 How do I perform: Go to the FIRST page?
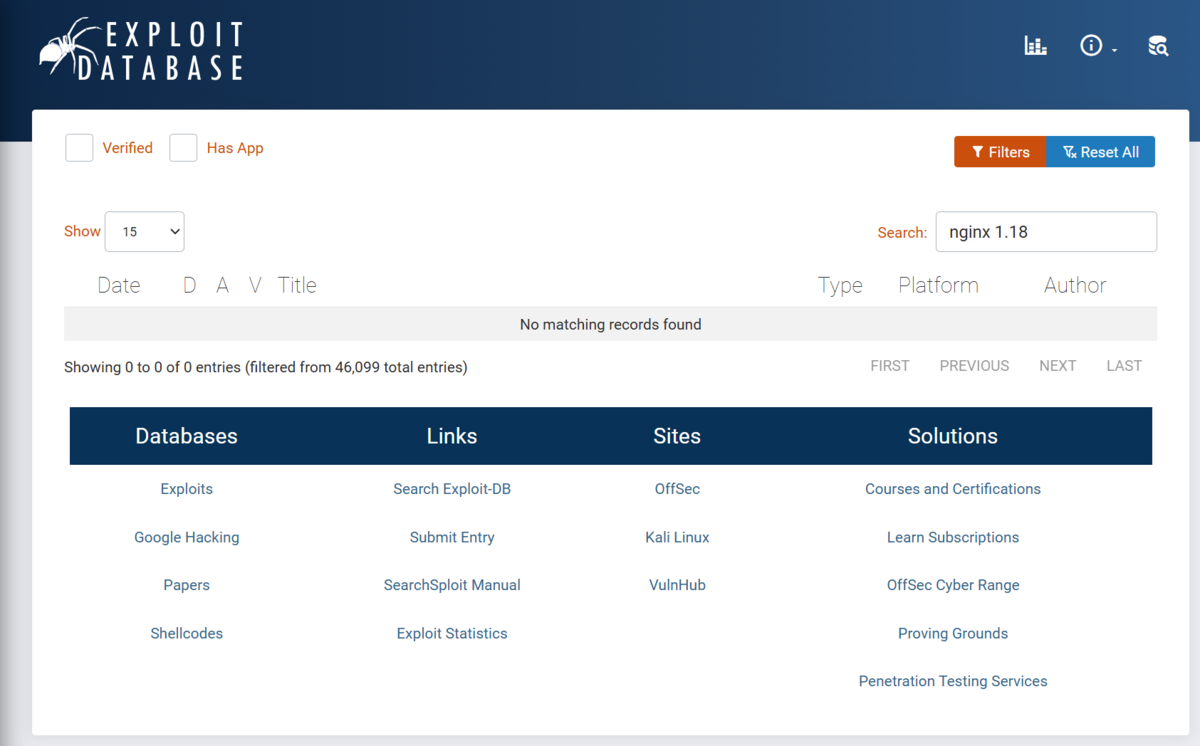click(890, 366)
